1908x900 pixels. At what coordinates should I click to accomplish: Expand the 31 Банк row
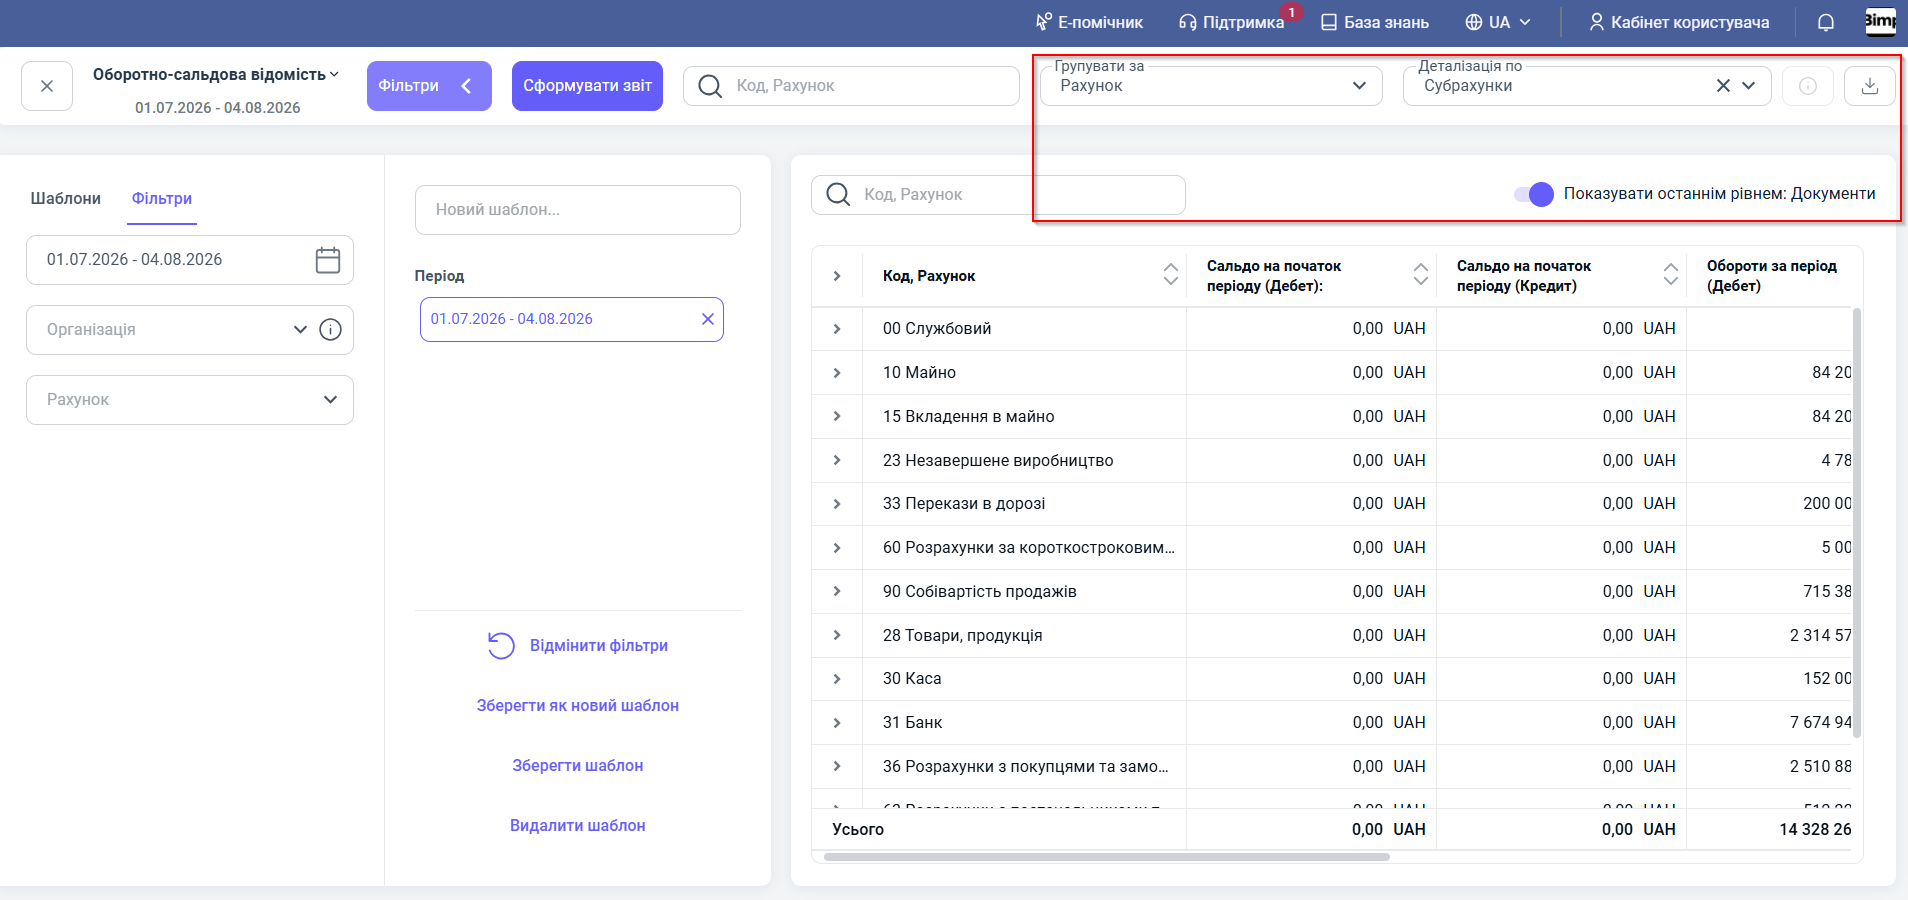pos(837,723)
